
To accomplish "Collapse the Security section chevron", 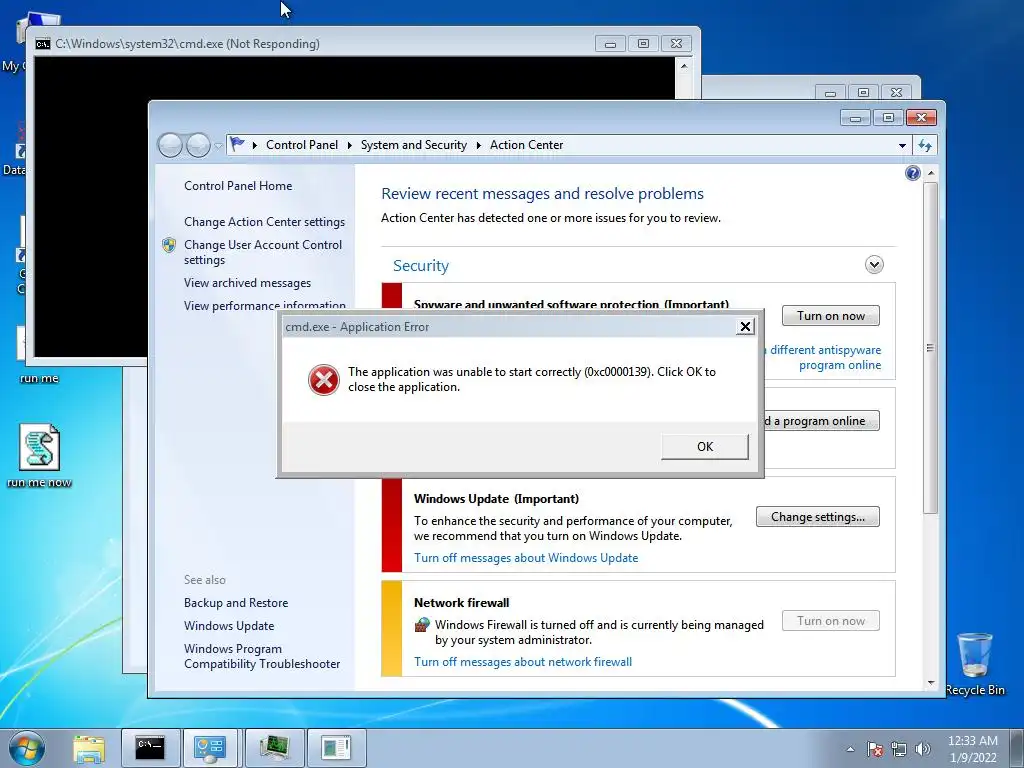I will click(x=874, y=264).
